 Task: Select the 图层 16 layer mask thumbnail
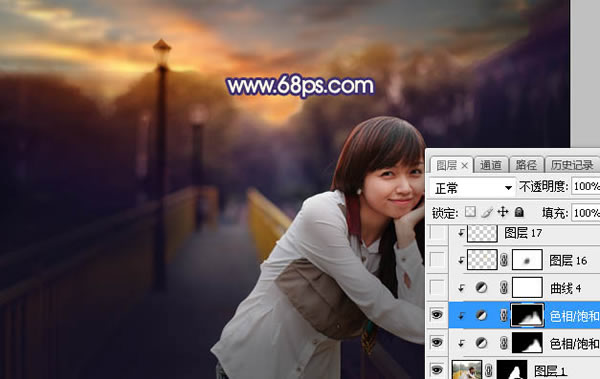pyautogui.click(x=527, y=260)
